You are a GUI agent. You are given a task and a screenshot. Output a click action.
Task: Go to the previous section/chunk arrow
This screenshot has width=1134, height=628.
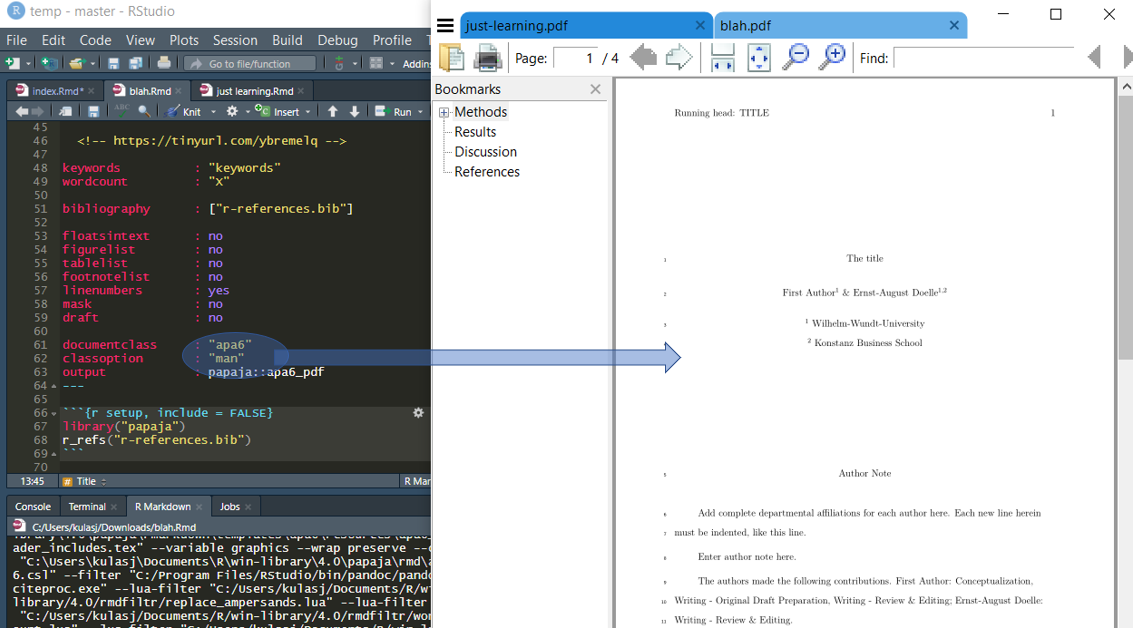(x=333, y=111)
